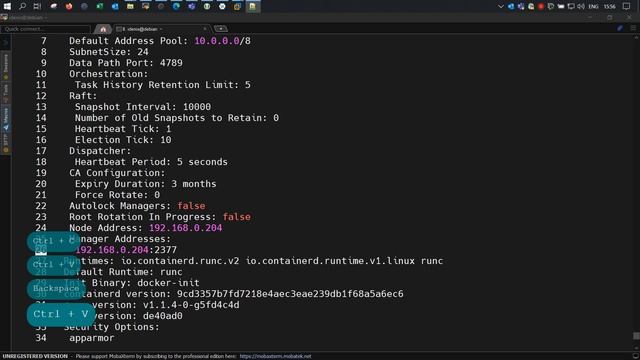Open the Windows notification center

(627, 6)
